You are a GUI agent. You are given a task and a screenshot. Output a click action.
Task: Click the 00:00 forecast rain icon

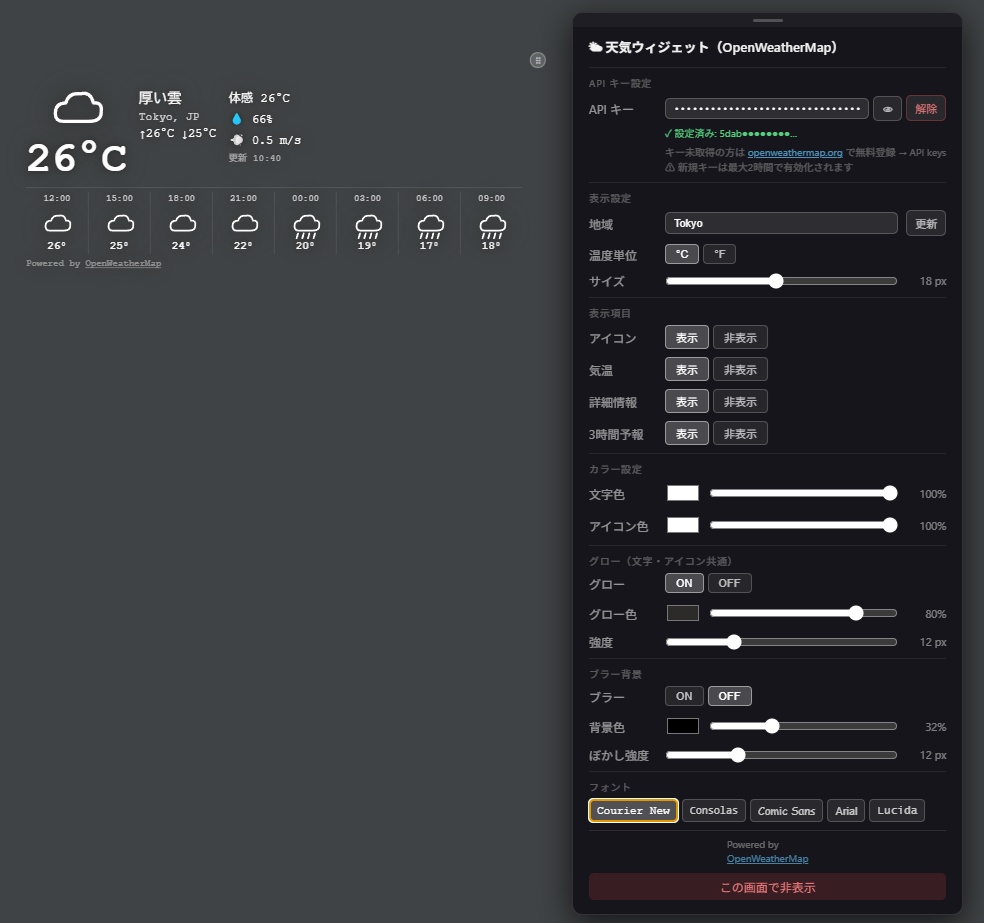[306, 227]
